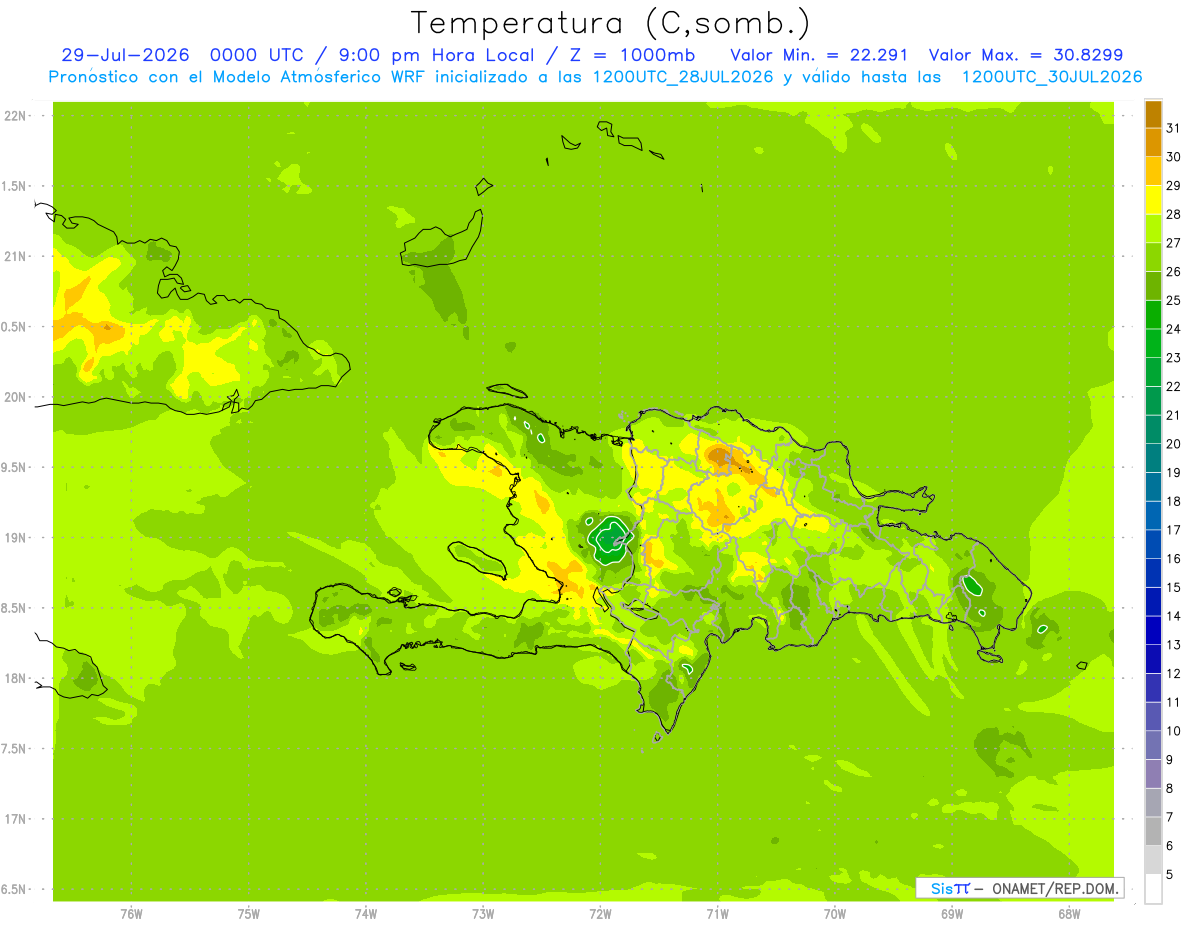The image size is (1200, 927).
Task: Click the dark blue legend swatch between 12 and 13
Action: 1153,660
